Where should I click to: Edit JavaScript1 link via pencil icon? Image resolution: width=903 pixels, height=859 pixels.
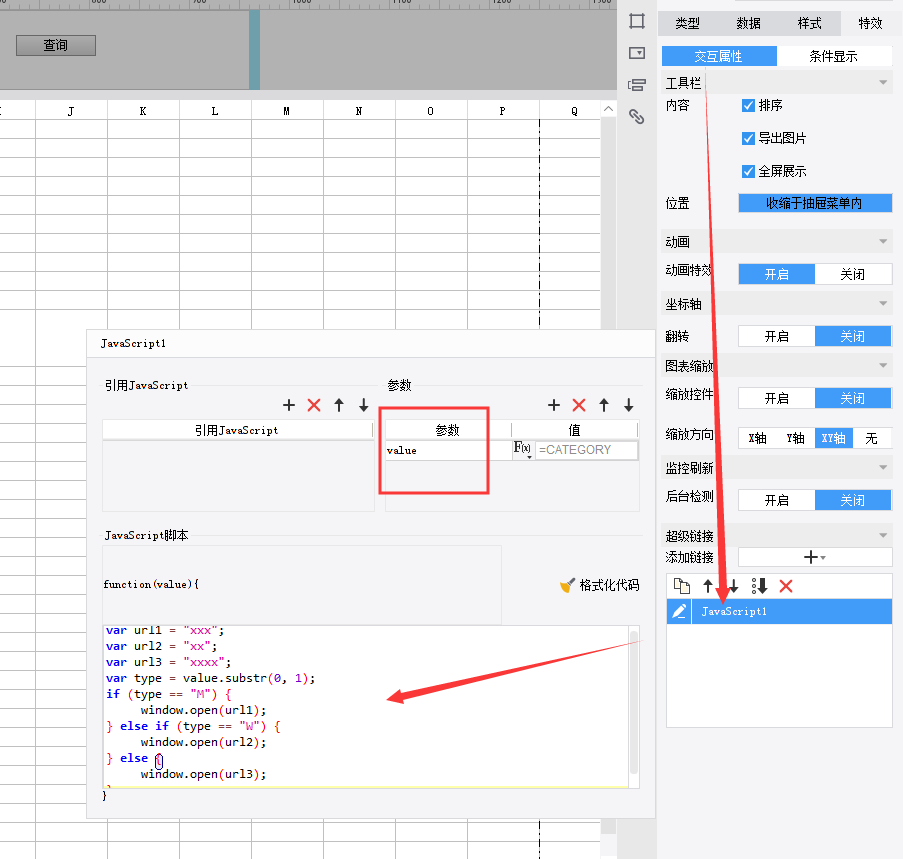point(679,611)
